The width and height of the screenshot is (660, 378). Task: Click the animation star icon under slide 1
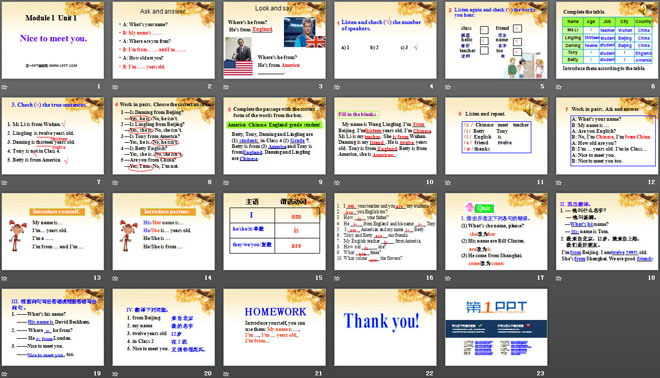coord(5,87)
